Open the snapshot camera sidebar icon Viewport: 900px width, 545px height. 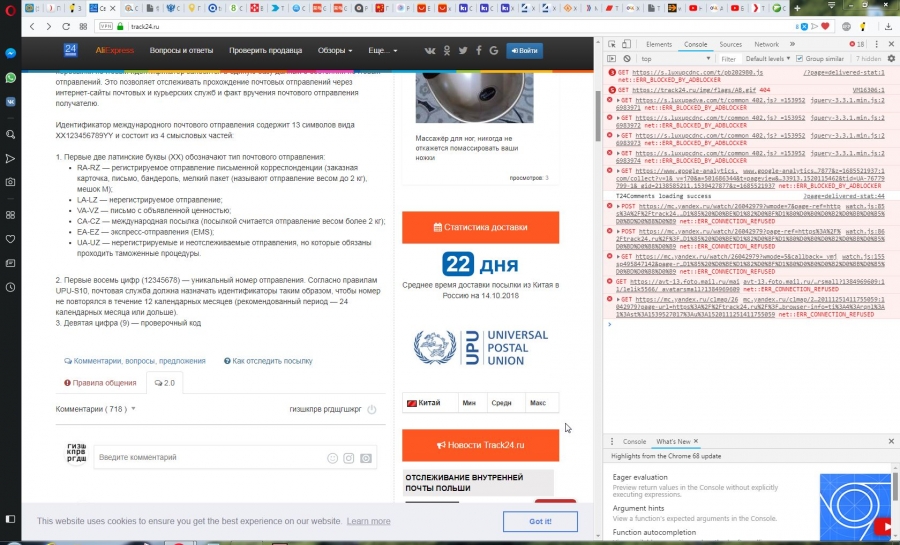pos(10,182)
